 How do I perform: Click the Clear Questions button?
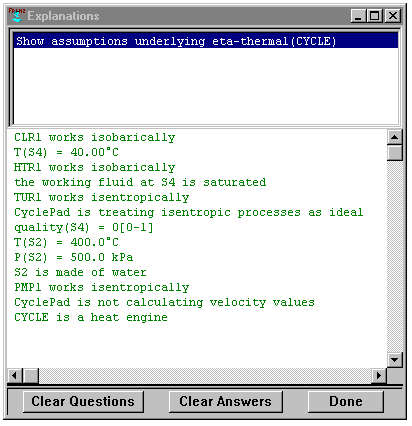point(83,401)
